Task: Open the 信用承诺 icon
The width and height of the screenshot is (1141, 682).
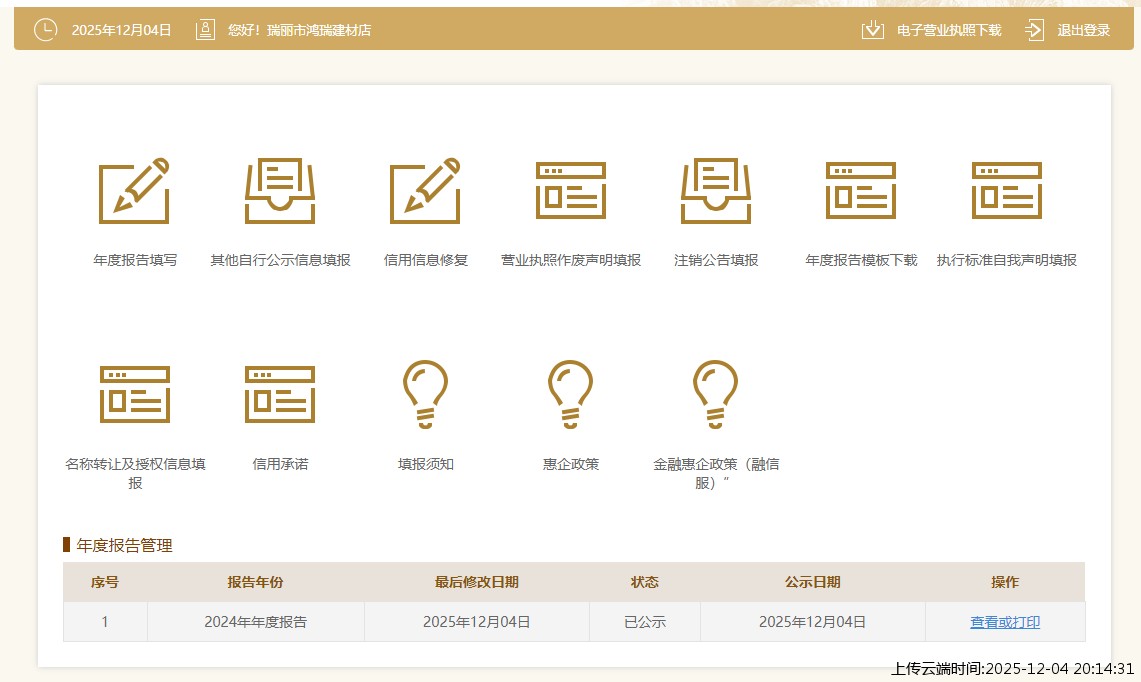Action: pyautogui.click(x=280, y=394)
